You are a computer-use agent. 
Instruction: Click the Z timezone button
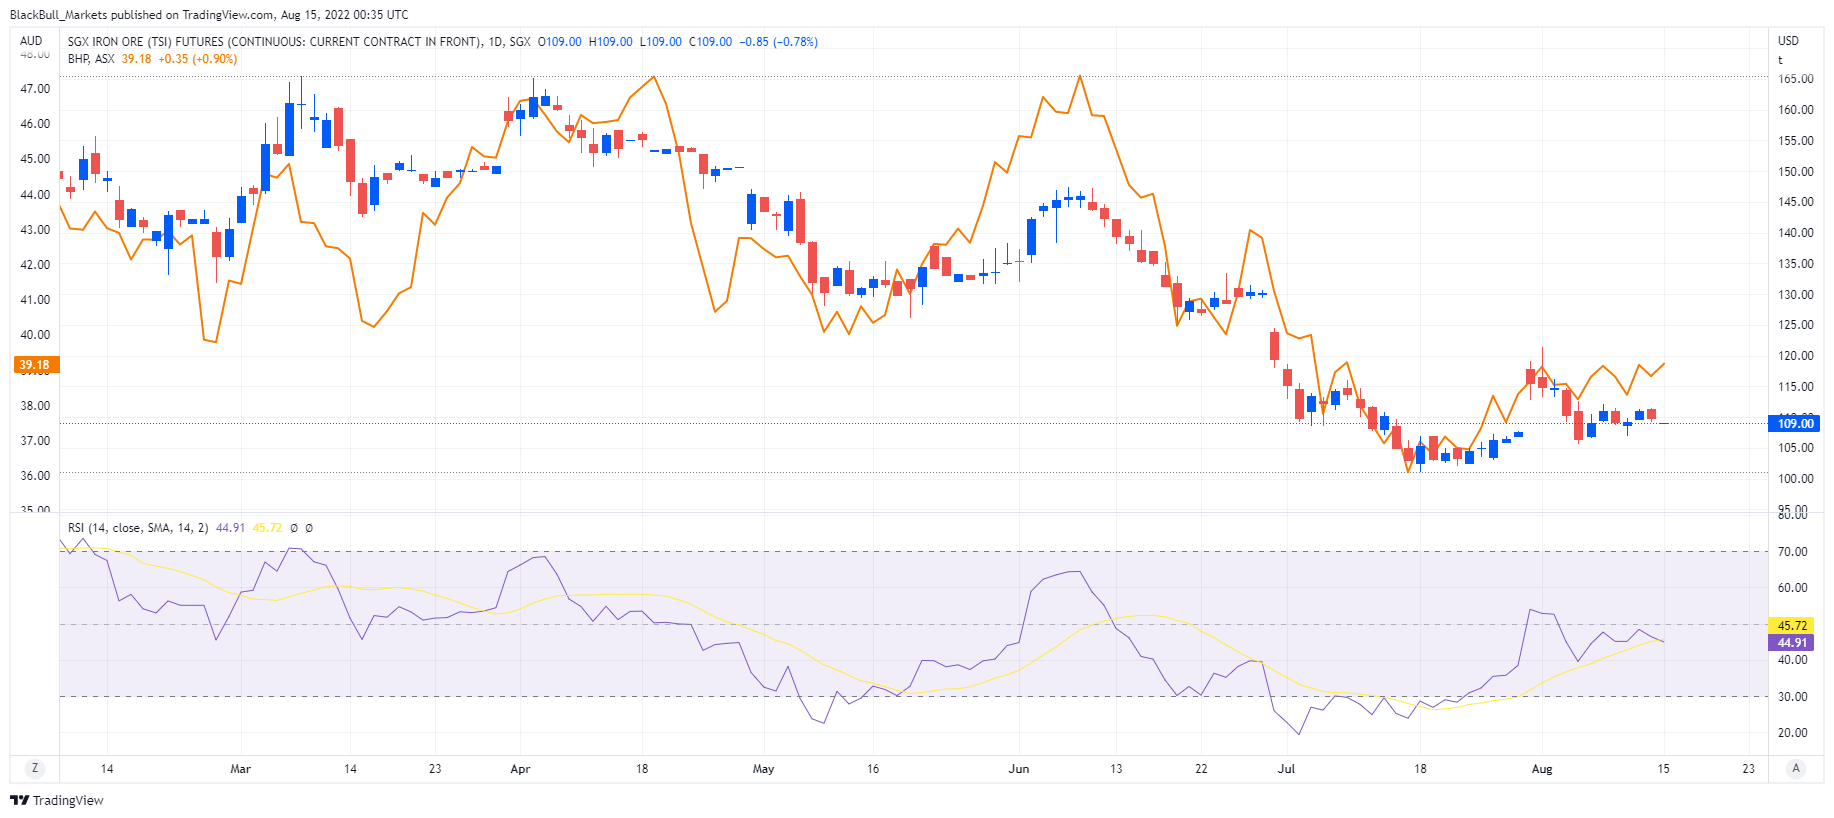[35, 768]
